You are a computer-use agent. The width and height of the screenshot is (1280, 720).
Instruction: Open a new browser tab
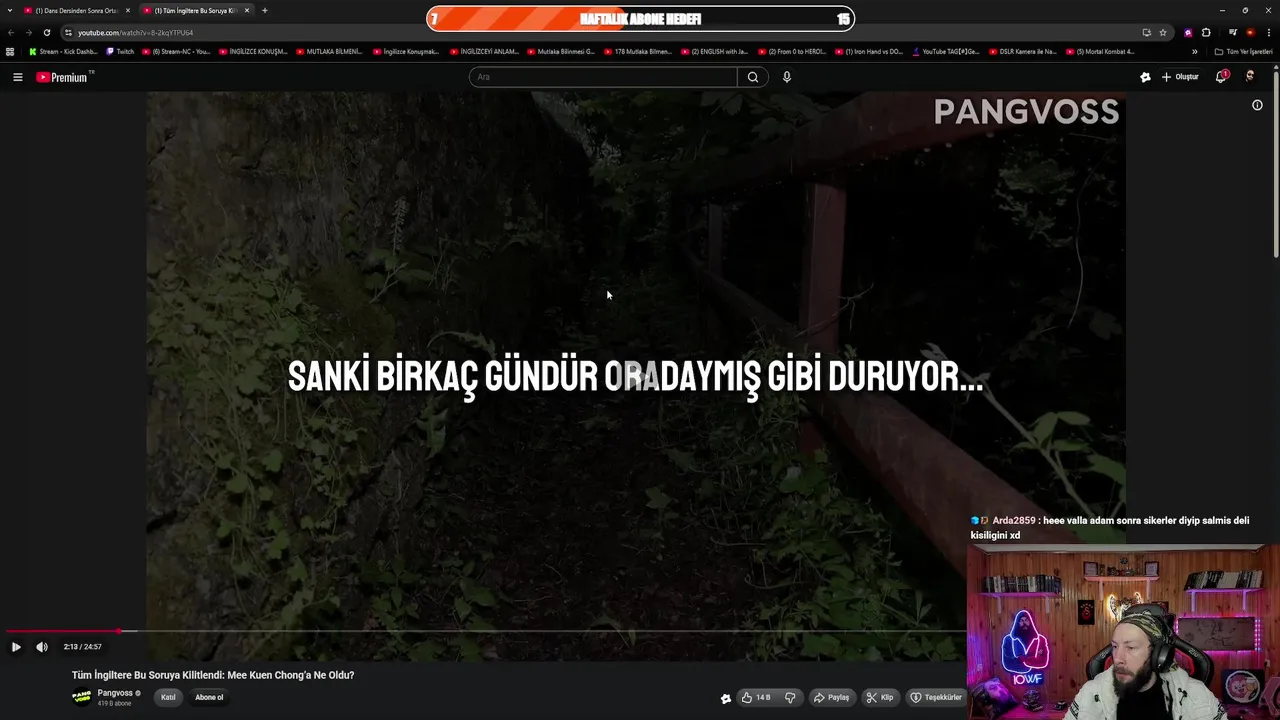pyautogui.click(x=264, y=10)
